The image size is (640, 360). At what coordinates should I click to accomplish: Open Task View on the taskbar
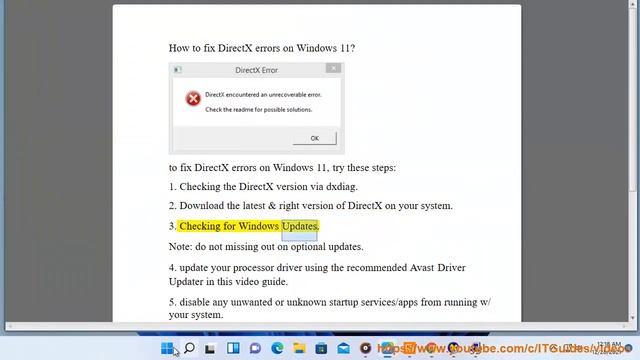(x=210, y=349)
